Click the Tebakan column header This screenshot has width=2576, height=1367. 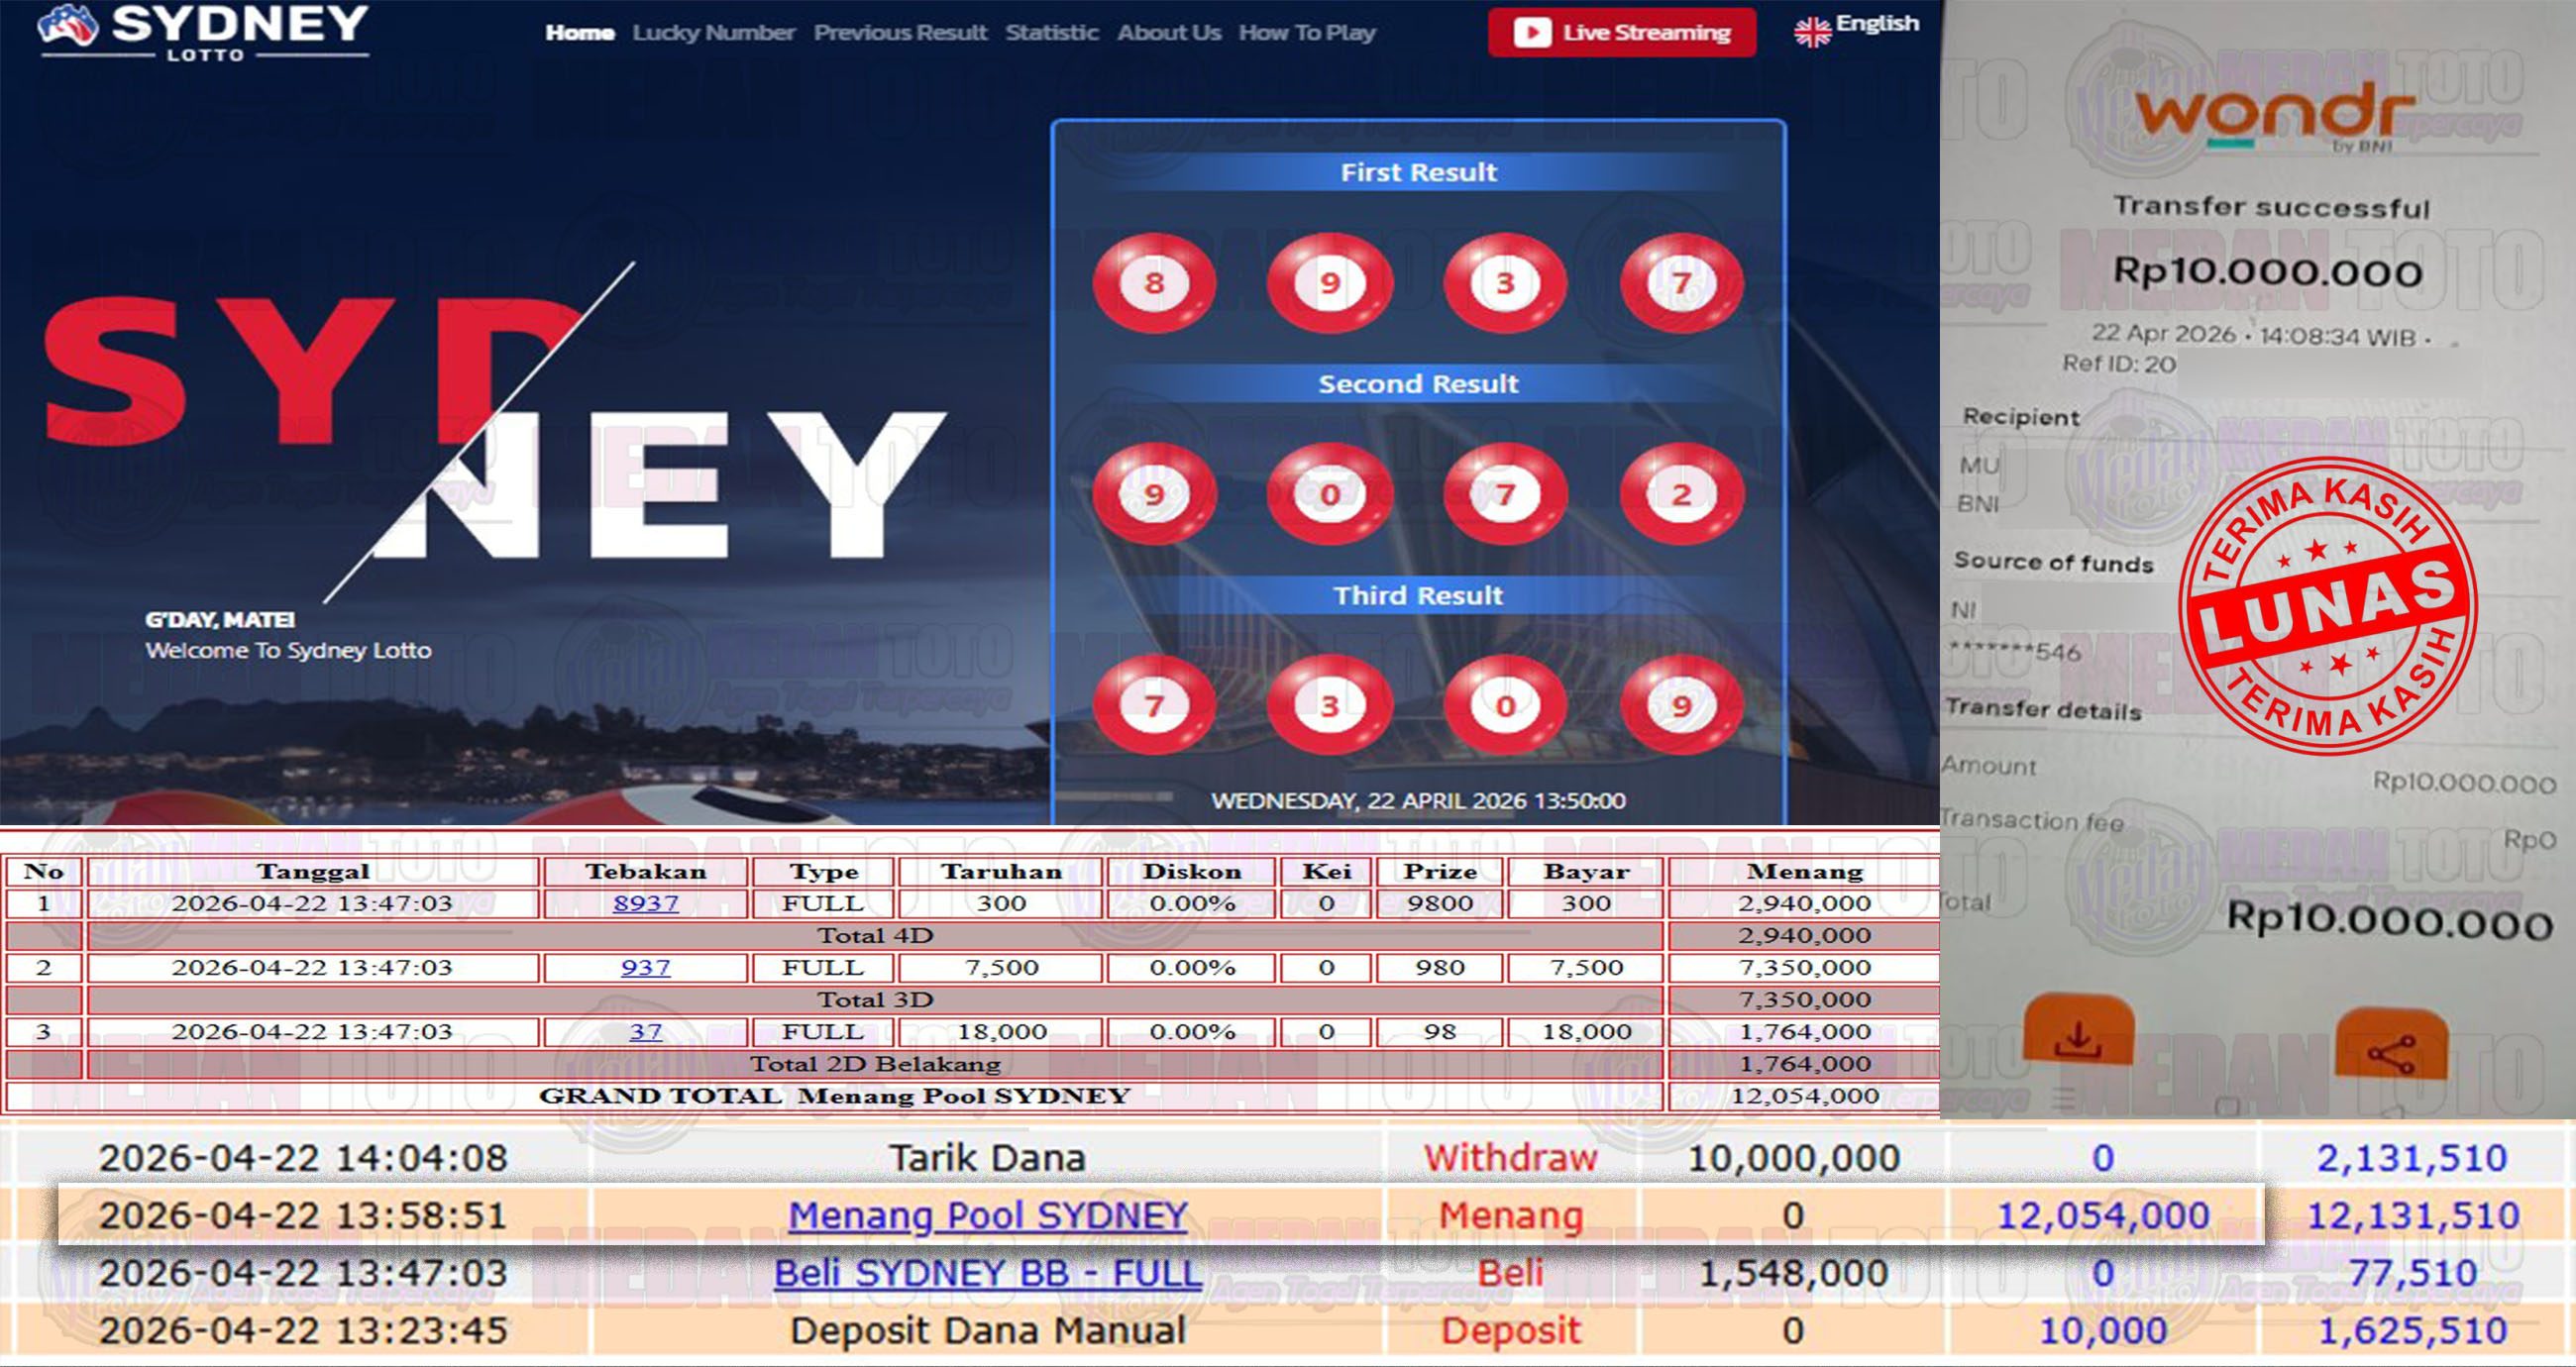pos(646,871)
